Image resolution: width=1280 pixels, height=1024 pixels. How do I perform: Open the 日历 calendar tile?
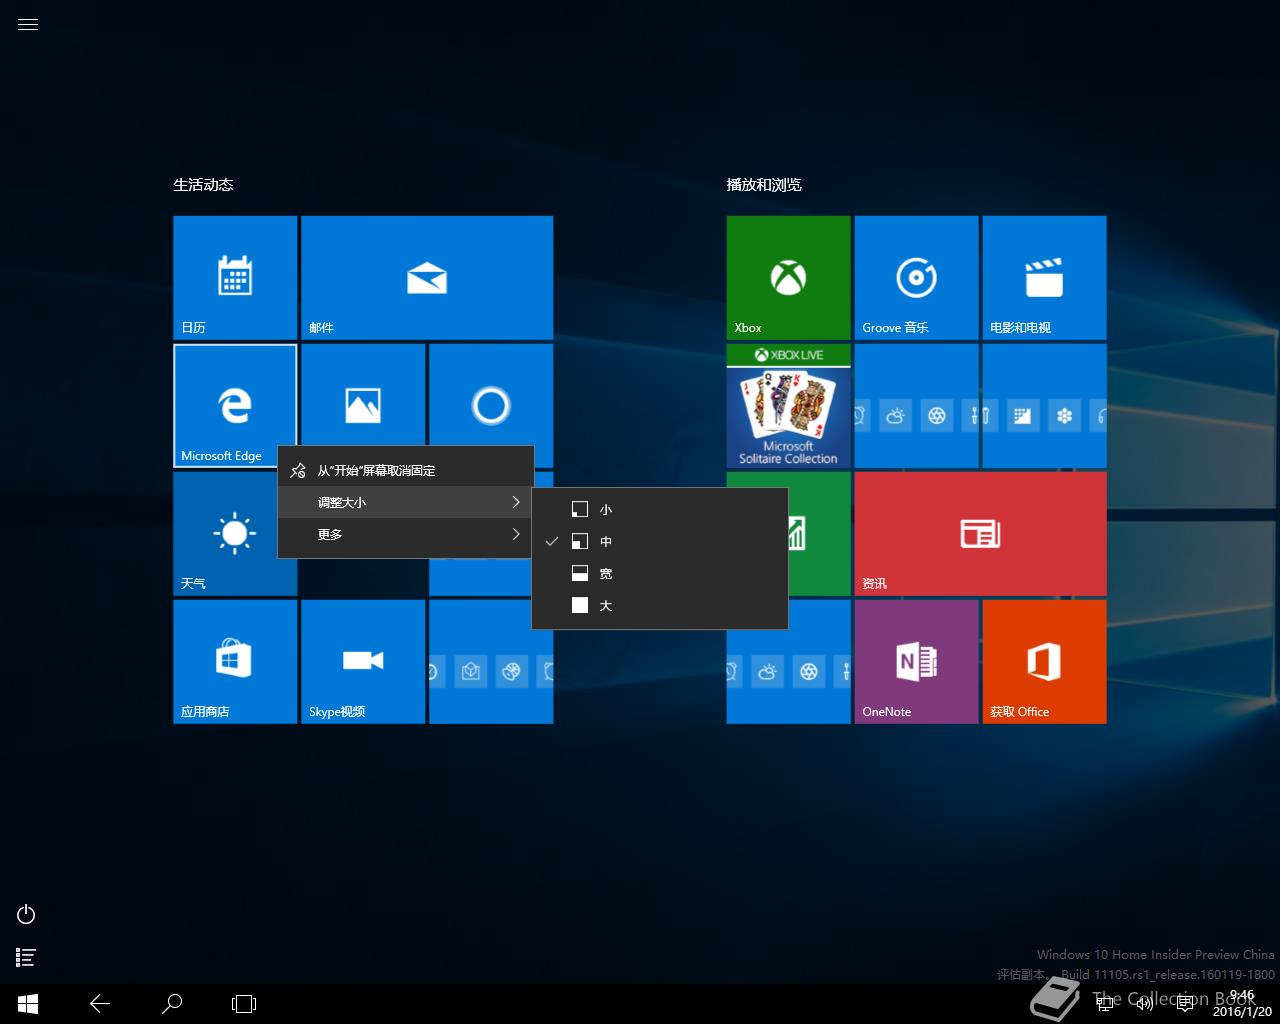coord(235,278)
